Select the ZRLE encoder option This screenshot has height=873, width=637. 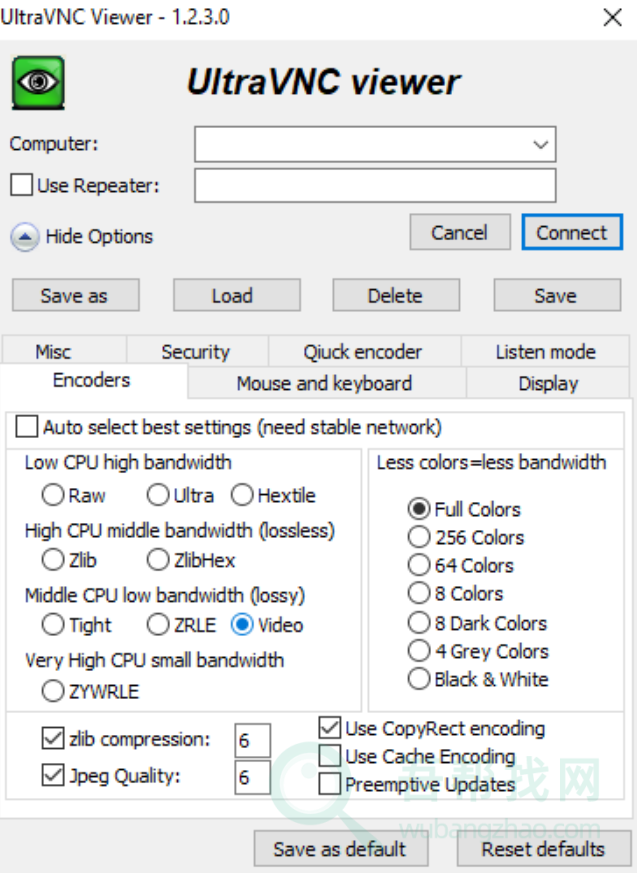[x=158, y=625]
